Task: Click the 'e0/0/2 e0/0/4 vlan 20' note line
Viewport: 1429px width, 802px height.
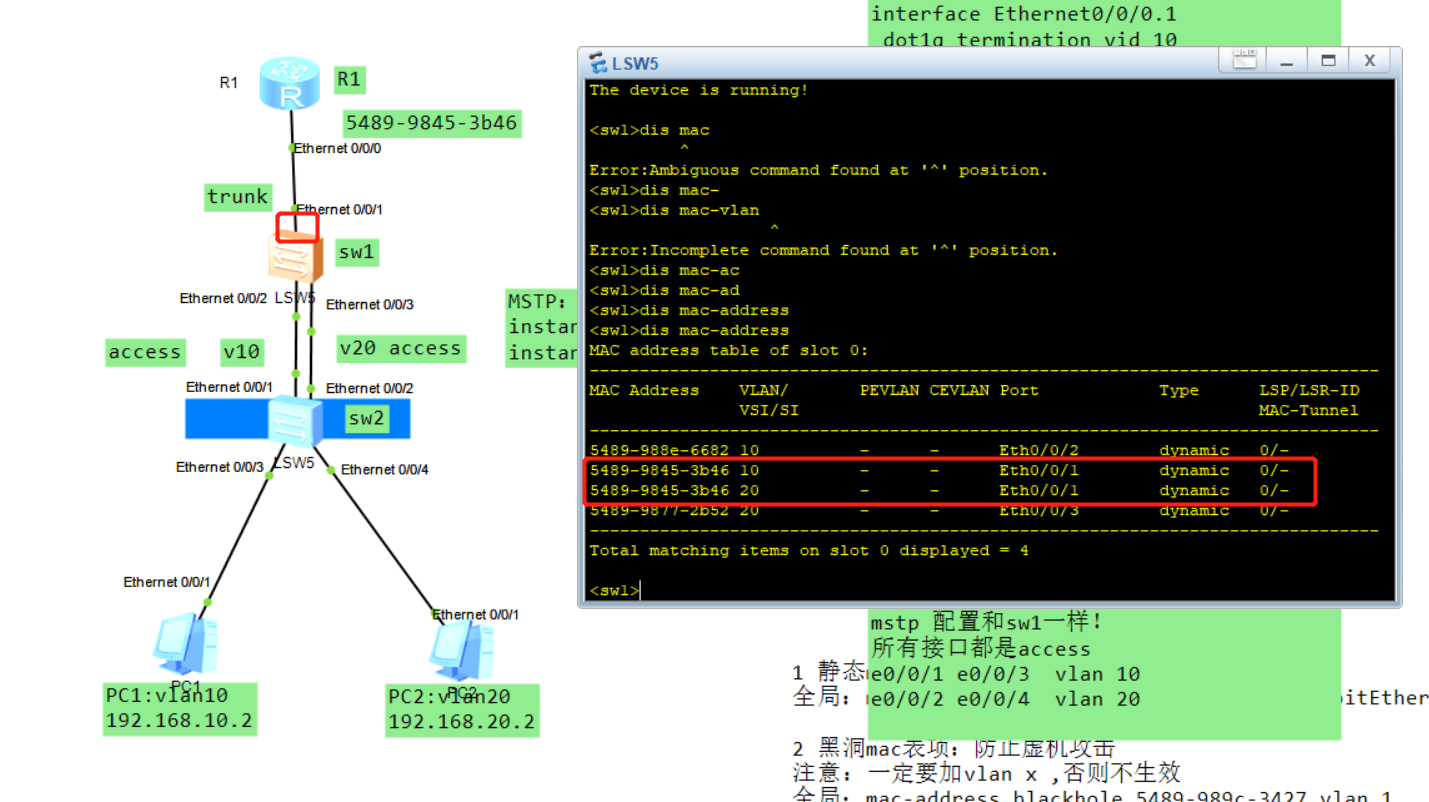Action: point(1005,699)
